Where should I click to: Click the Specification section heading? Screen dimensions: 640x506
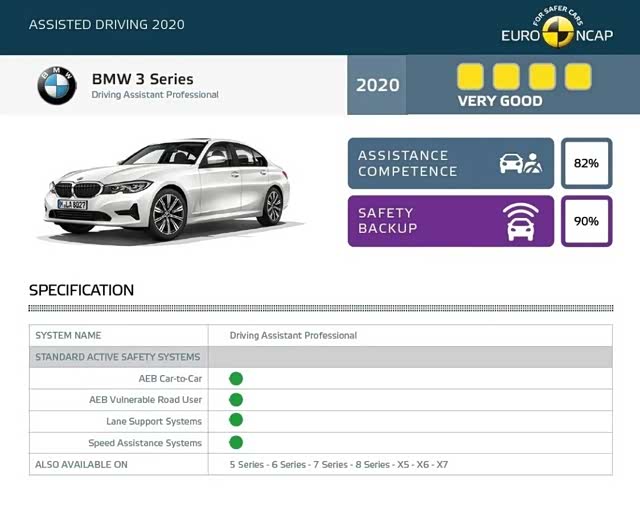click(81, 290)
